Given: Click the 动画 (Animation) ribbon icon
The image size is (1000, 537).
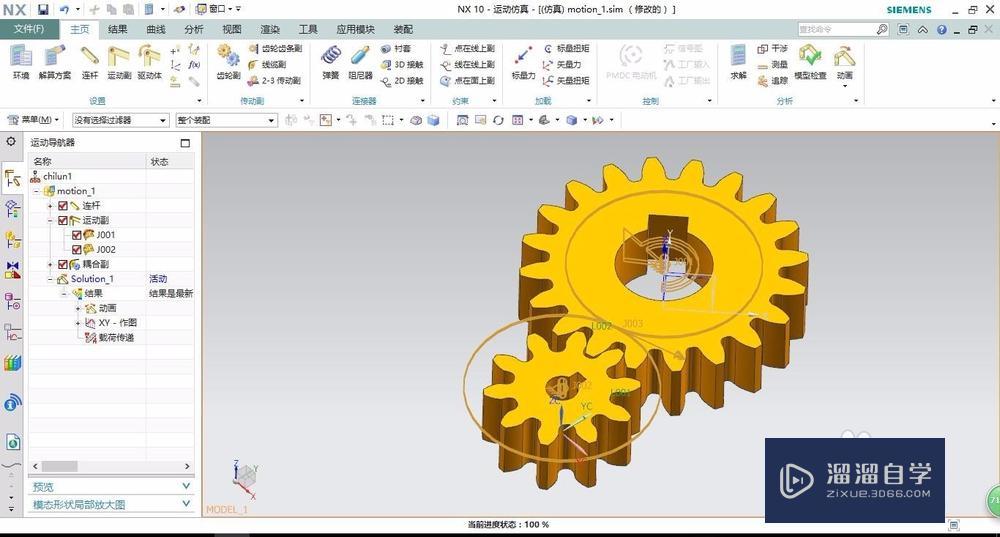Looking at the screenshot, I should pos(844,62).
